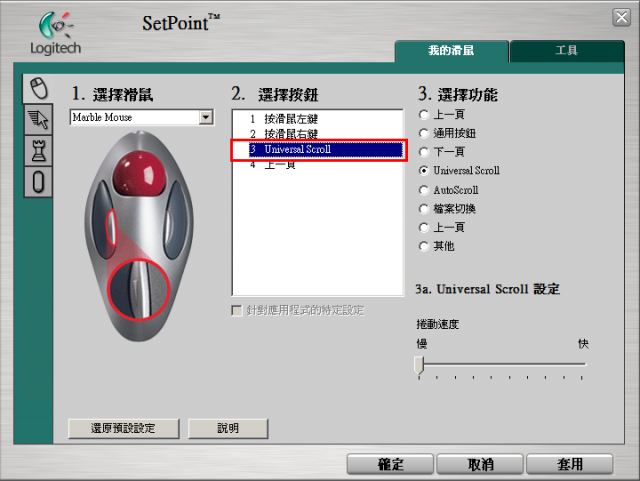640x481 pixels.
Task: Cancel with the 取消 button
Action: 480,464
